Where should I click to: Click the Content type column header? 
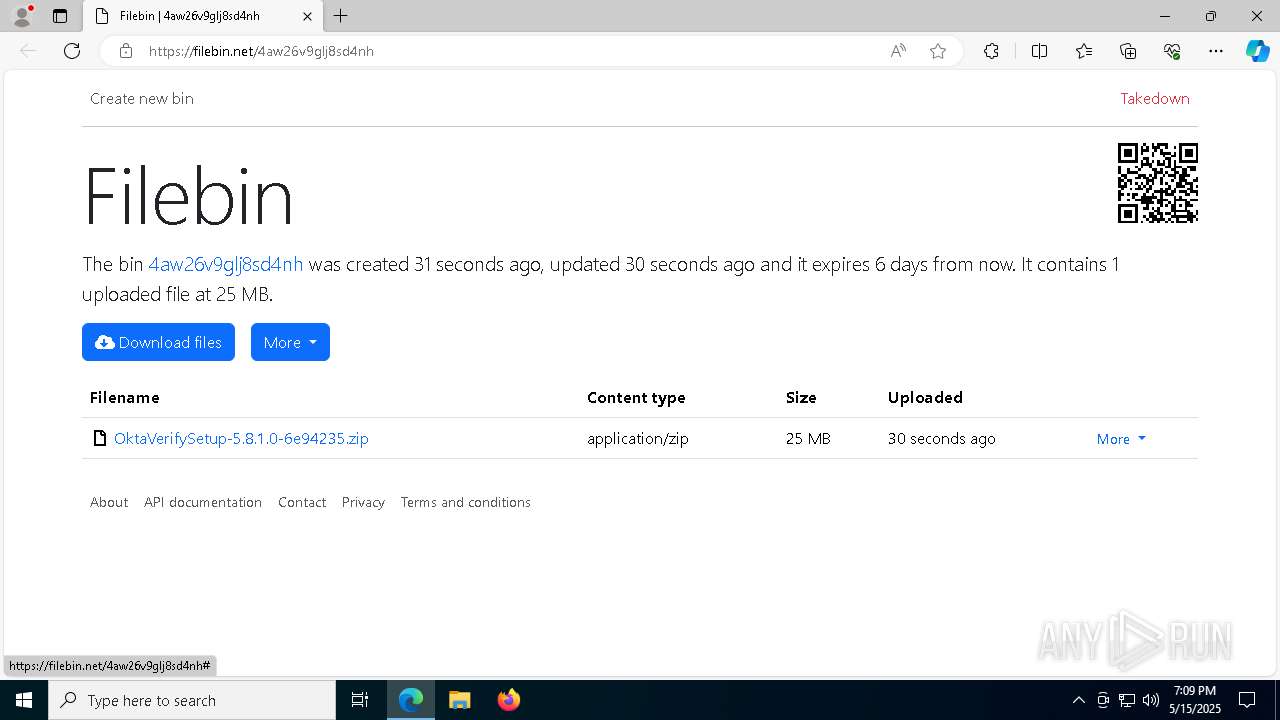click(636, 397)
